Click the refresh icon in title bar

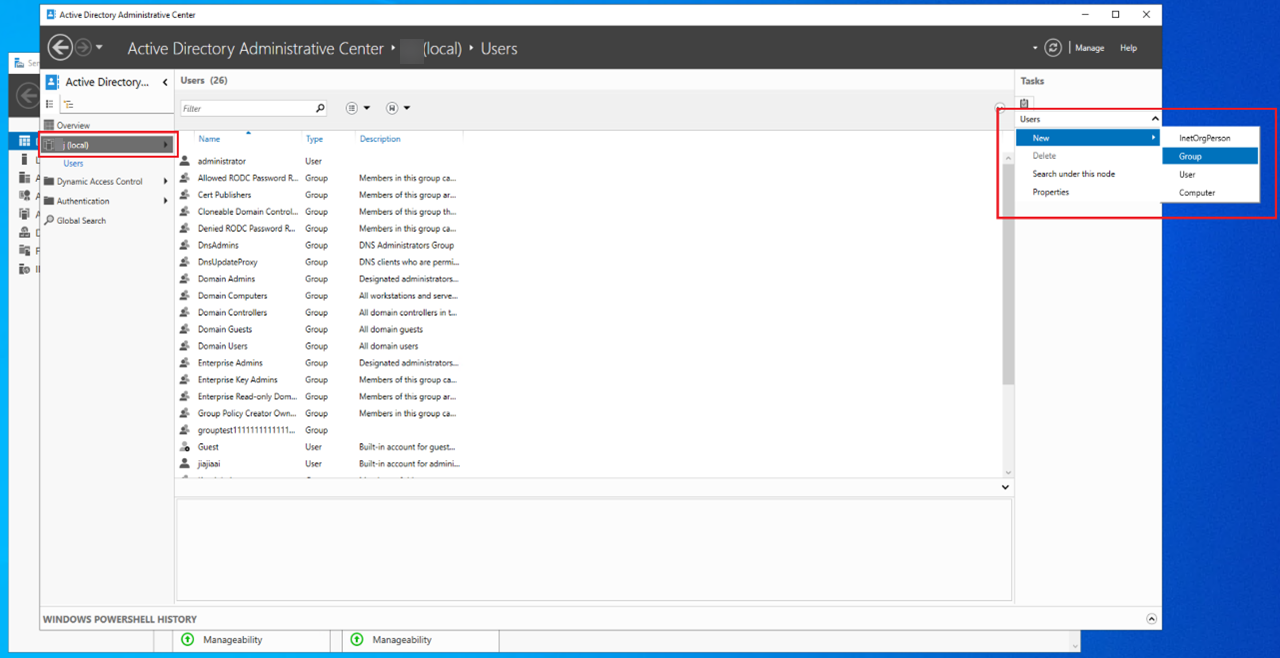click(x=1052, y=47)
